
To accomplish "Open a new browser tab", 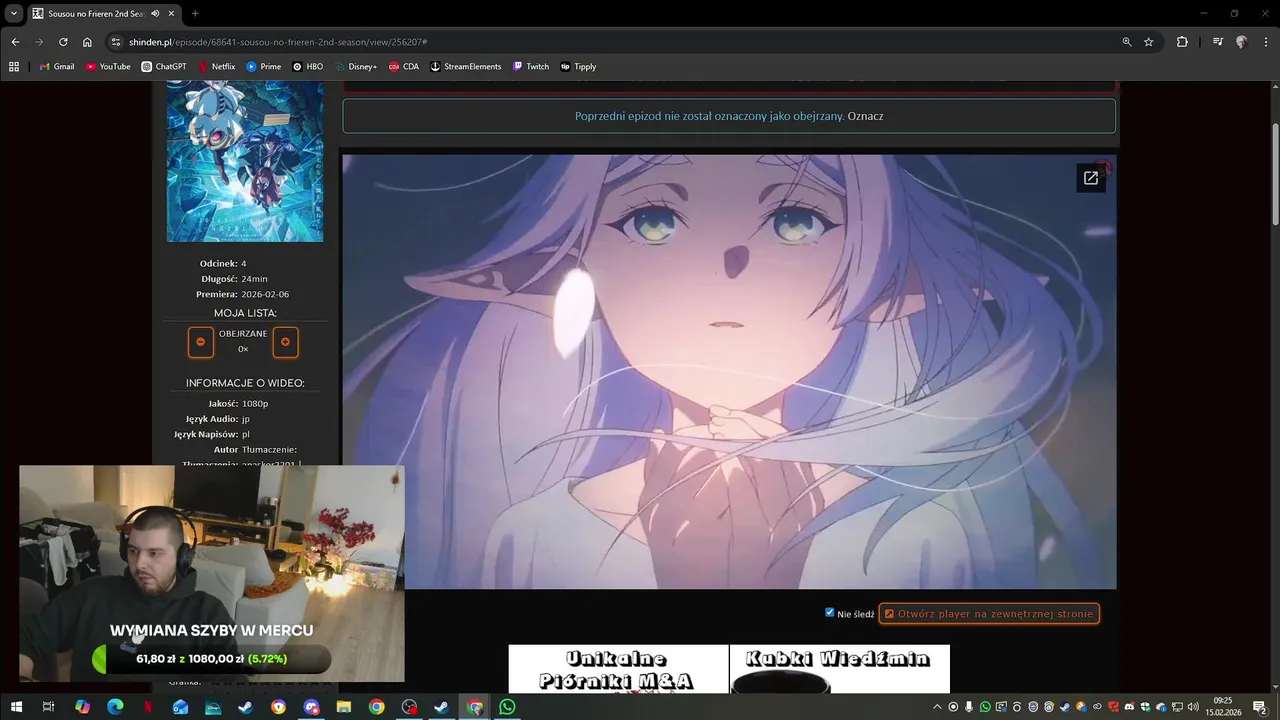I will (195, 13).
